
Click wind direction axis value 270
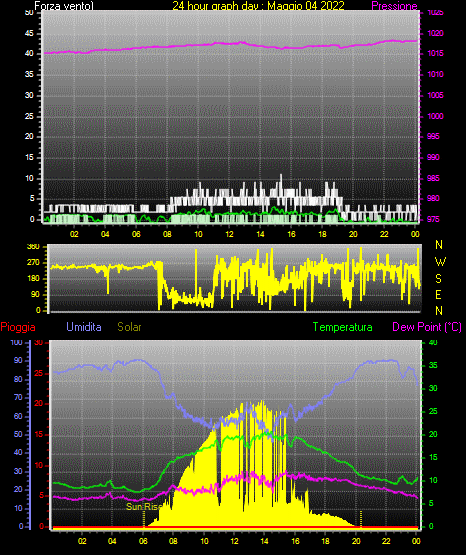(x=33, y=263)
